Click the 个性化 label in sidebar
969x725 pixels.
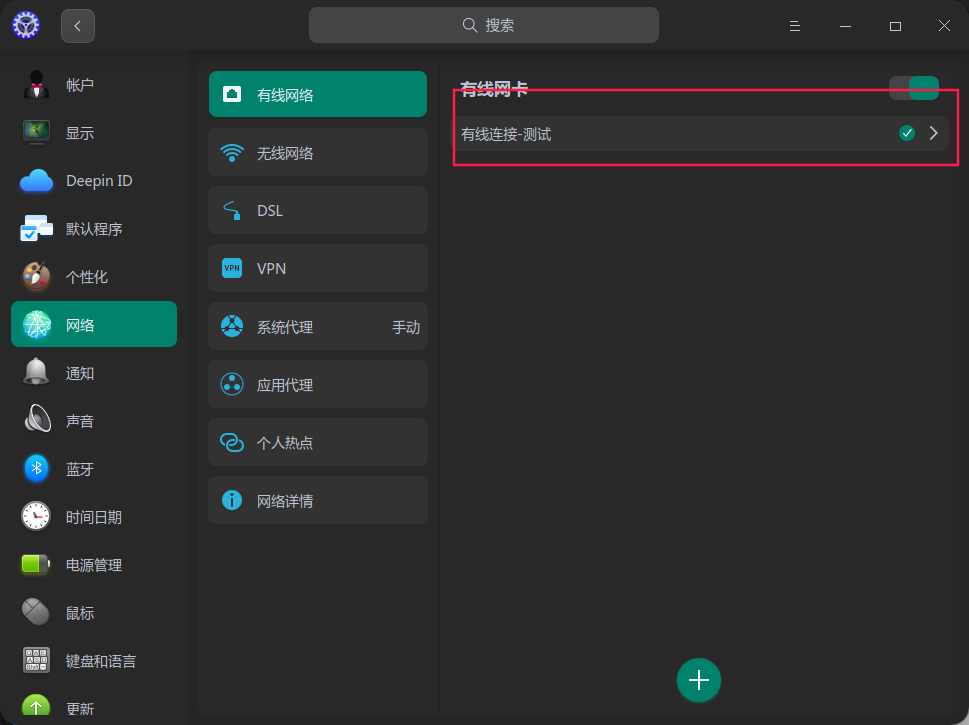pyautogui.click(x=87, y=277)
